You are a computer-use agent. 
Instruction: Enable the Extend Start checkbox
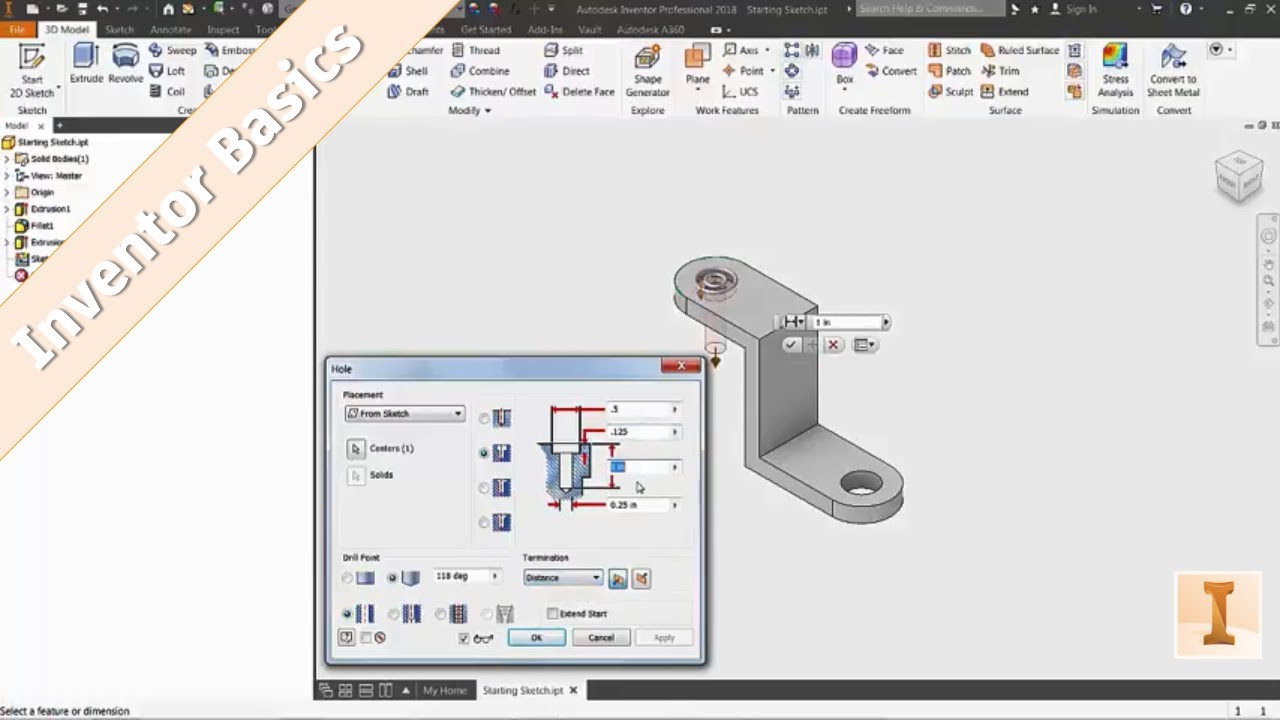pos(552,613)
